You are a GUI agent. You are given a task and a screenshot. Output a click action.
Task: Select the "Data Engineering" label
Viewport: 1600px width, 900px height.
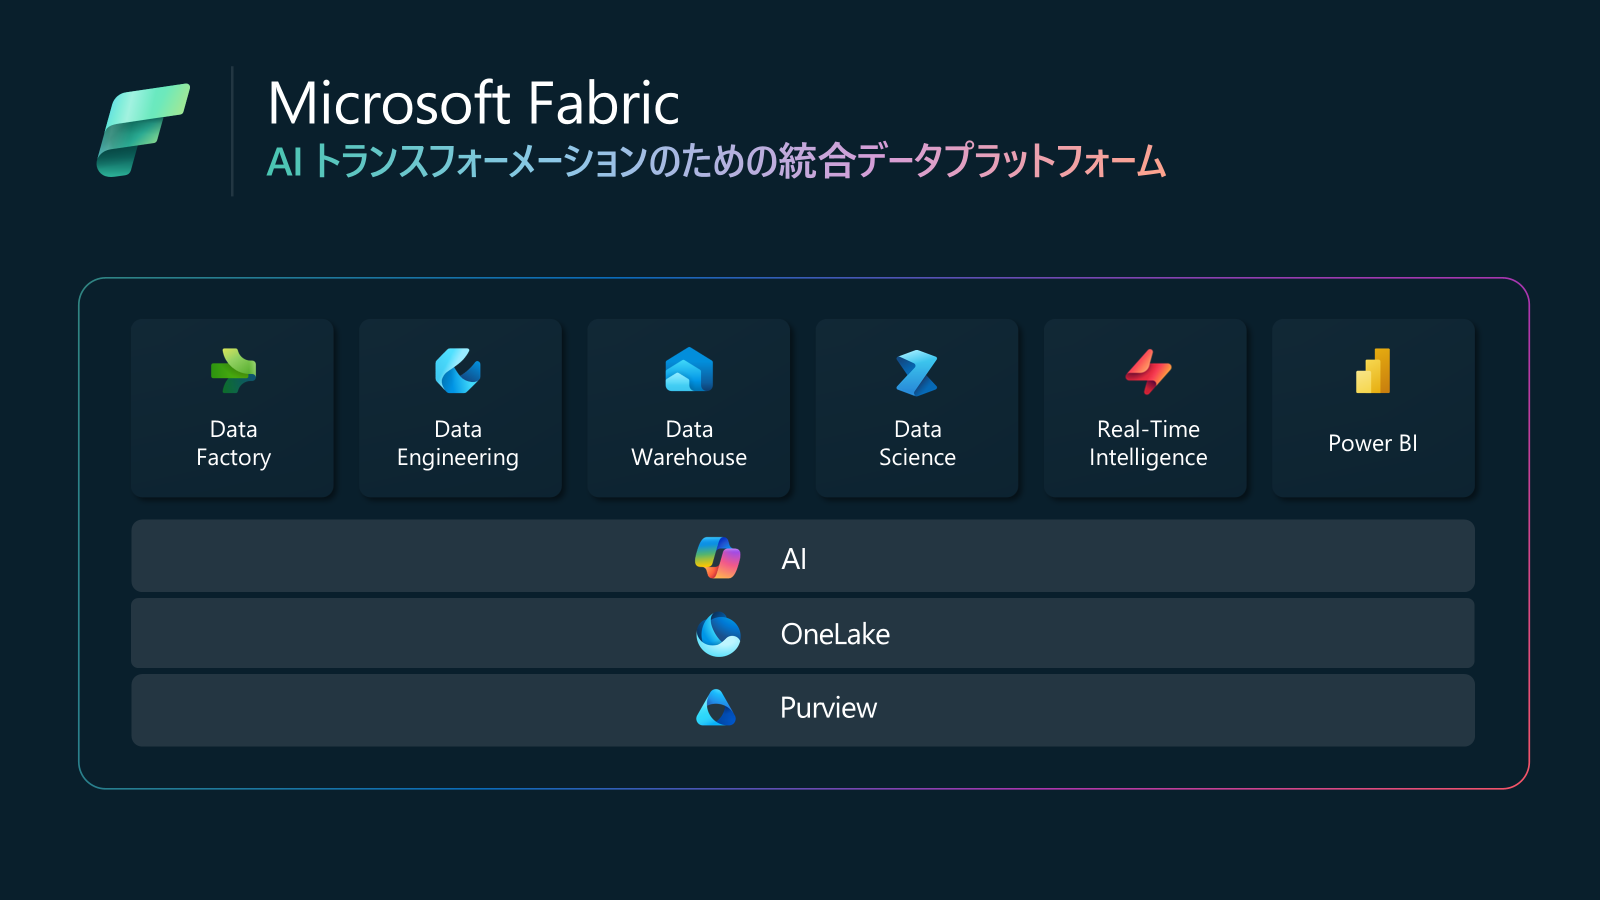458,443
